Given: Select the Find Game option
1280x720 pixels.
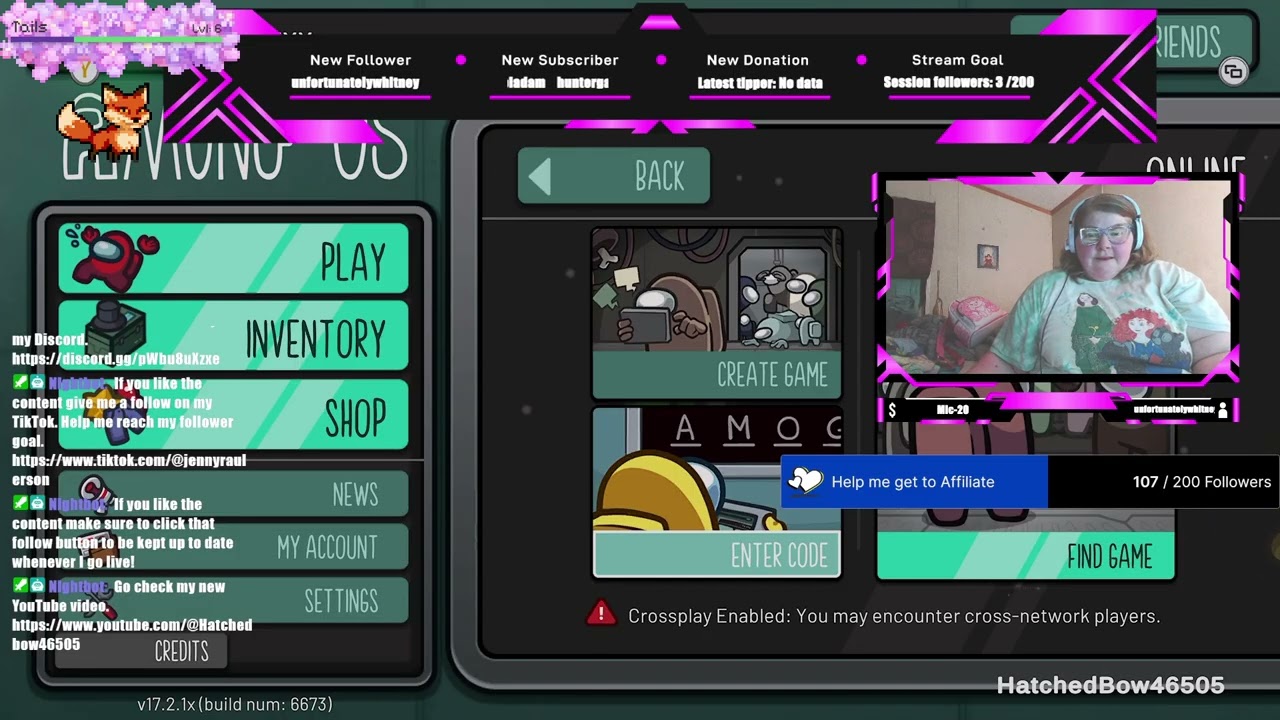Looking at the screenshot, I should point(1026,556).
